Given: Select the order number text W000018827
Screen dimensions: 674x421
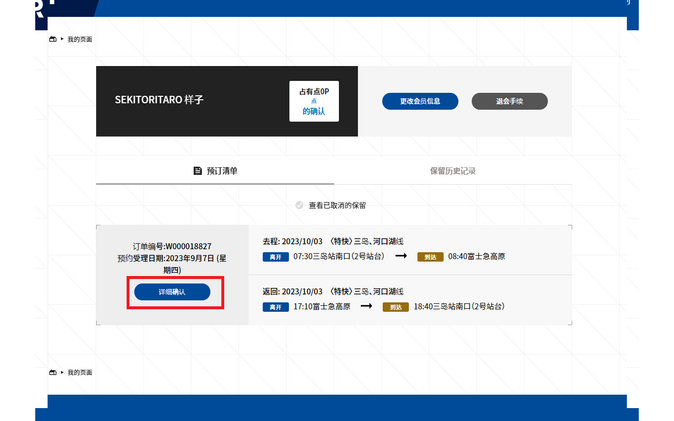Looking at the screenshot, I should [188, 246].
